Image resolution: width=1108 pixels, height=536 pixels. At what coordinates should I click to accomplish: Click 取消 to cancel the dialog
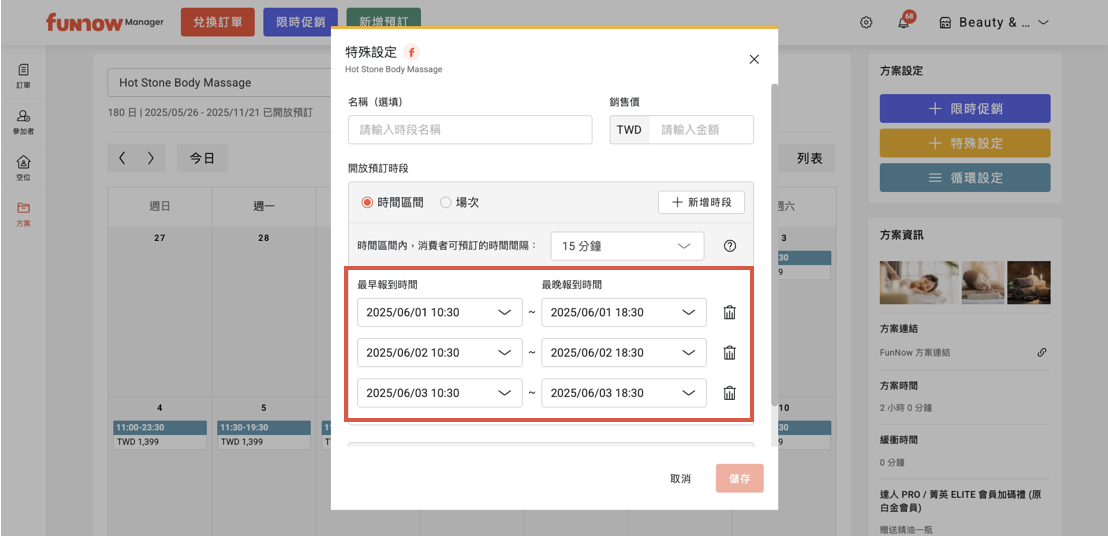(x=680, y=478)
